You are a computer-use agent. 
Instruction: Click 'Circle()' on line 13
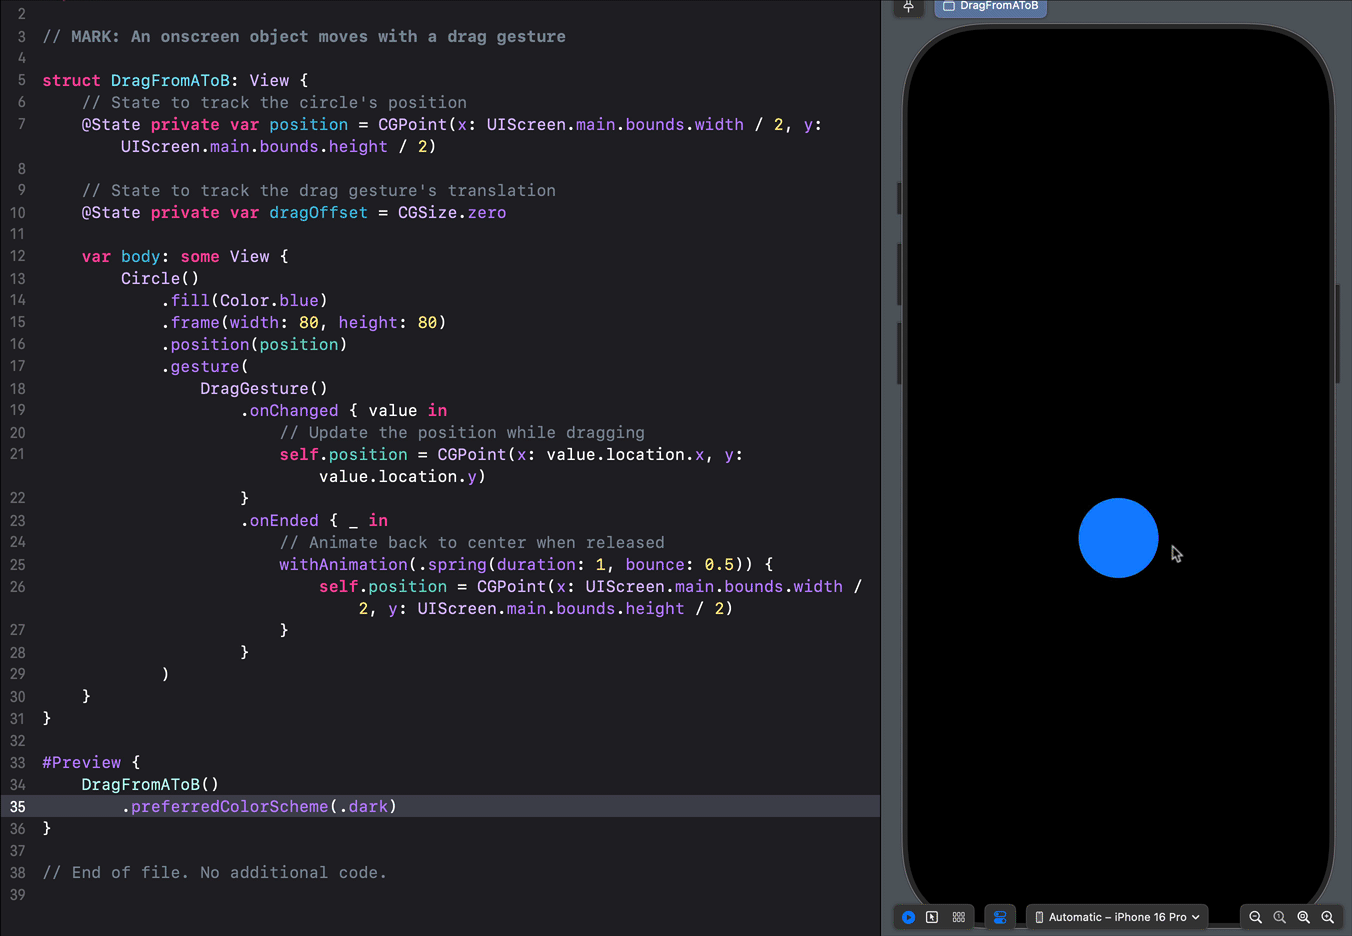tap(160, 279)
